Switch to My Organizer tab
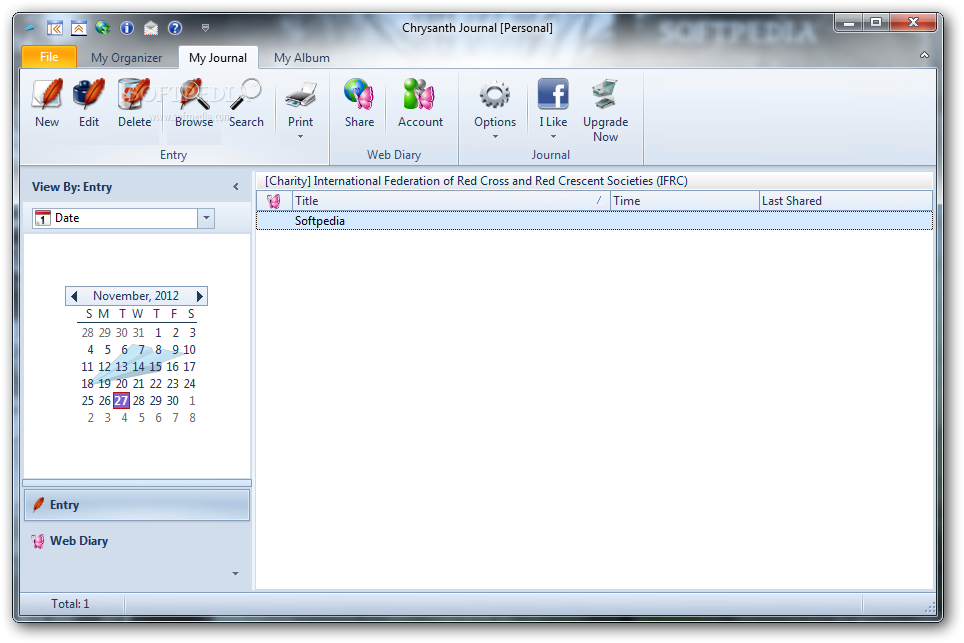964x643 pixels. 127,58
